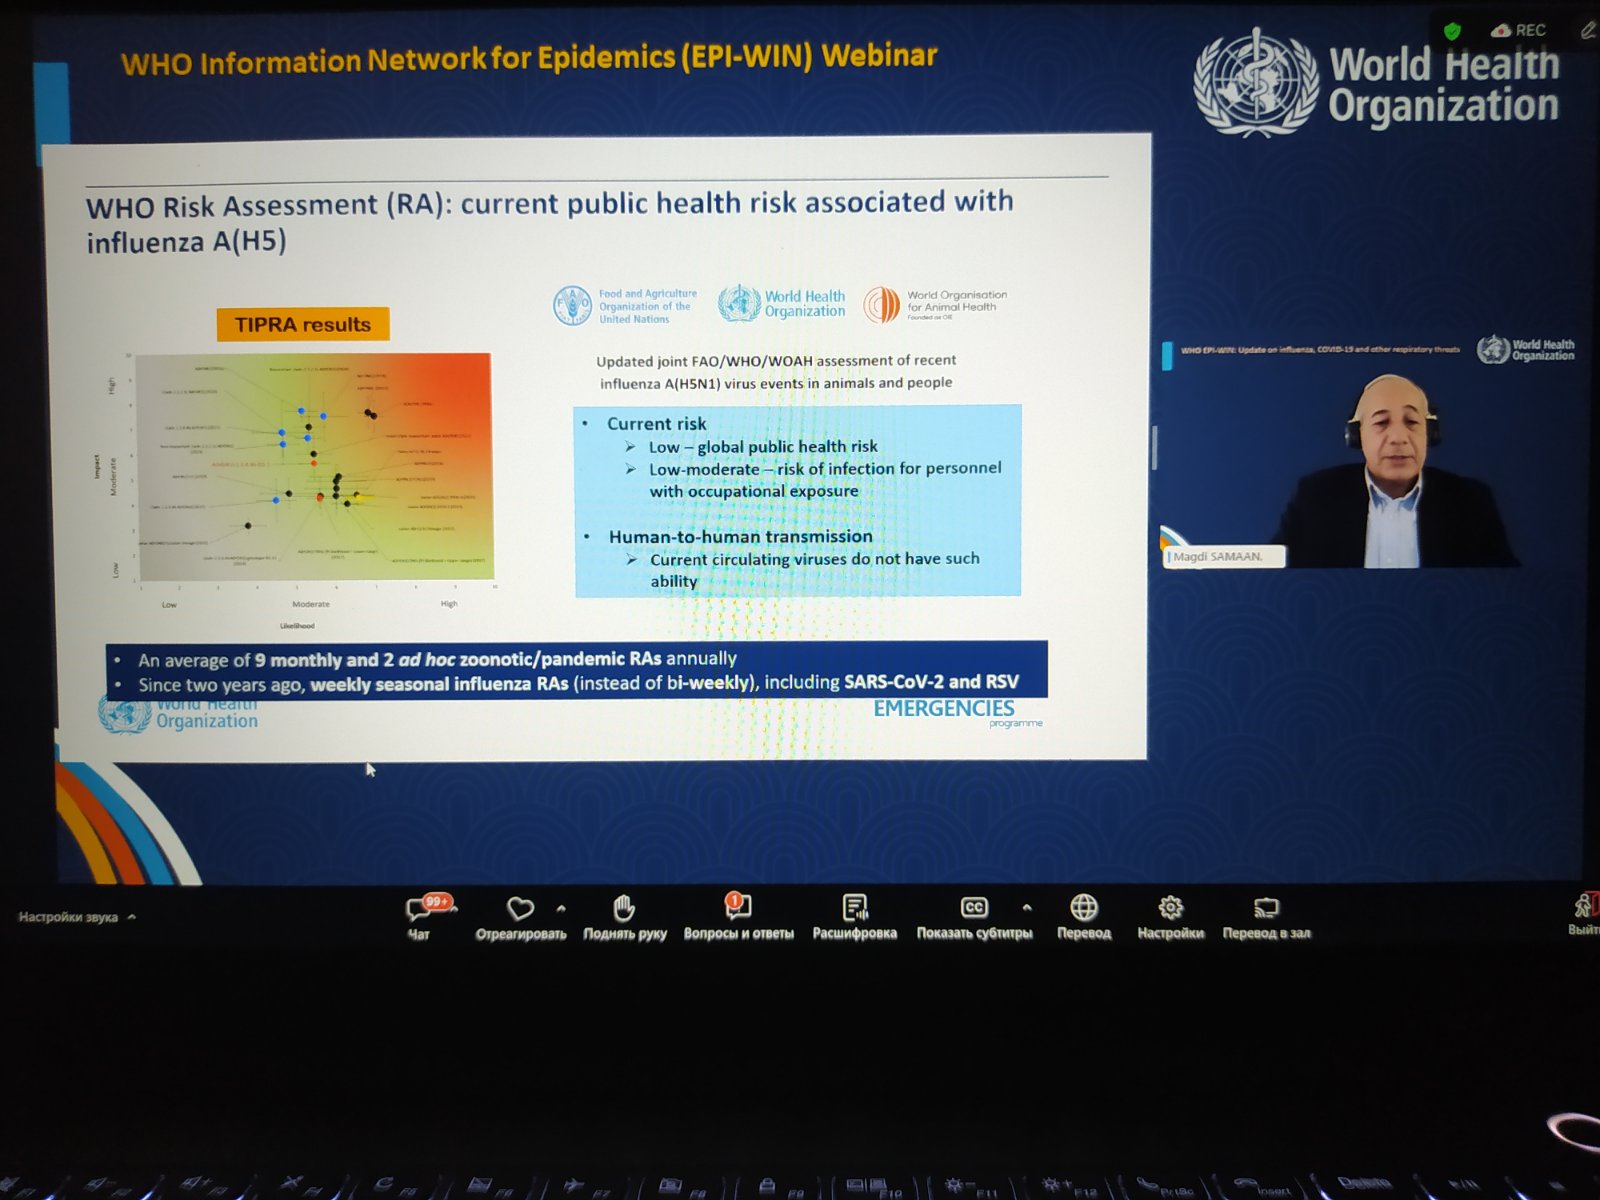This screenshot has width=1600, height=1200.
Task: Click the annotation pencil icon
Action: (1587, 31)
